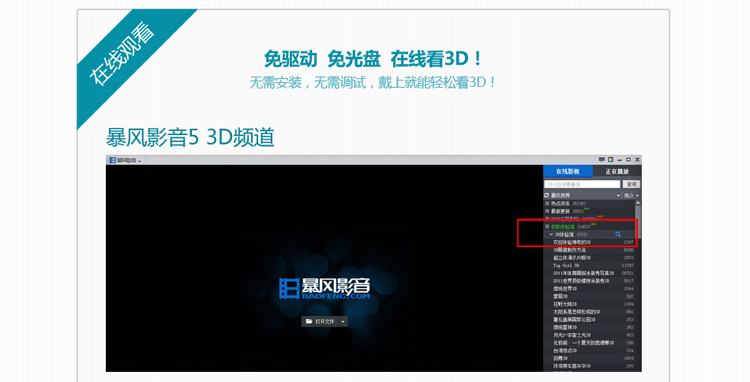Viewport: 750px width, 382px height.
Task: Click the folder icon on 打开文件 button
Action: (x=309, y=322)
